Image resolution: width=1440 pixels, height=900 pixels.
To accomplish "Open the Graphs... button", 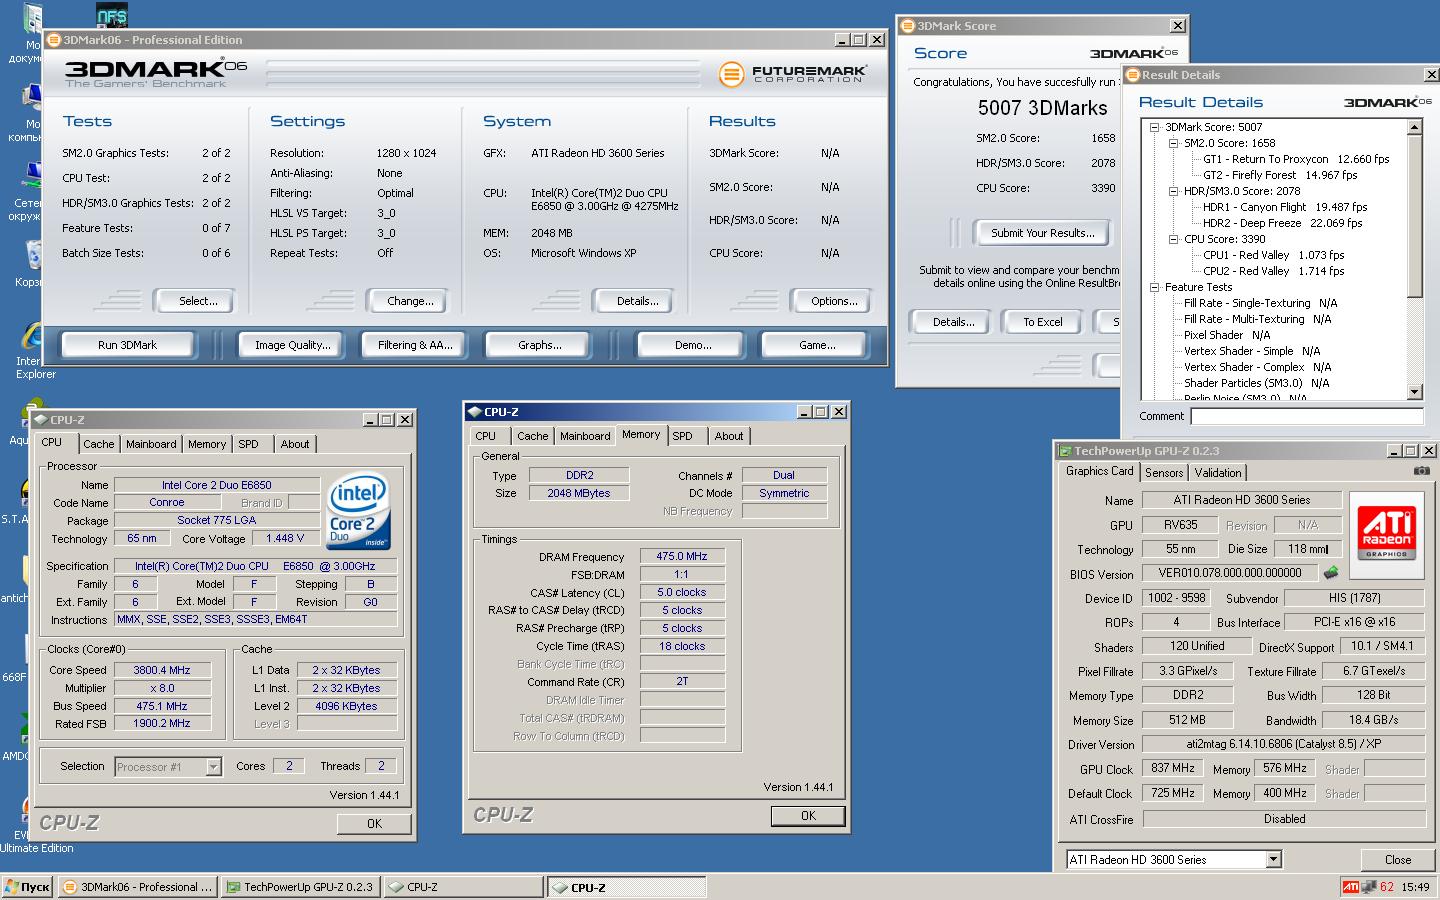I will (x=540, y=345).
